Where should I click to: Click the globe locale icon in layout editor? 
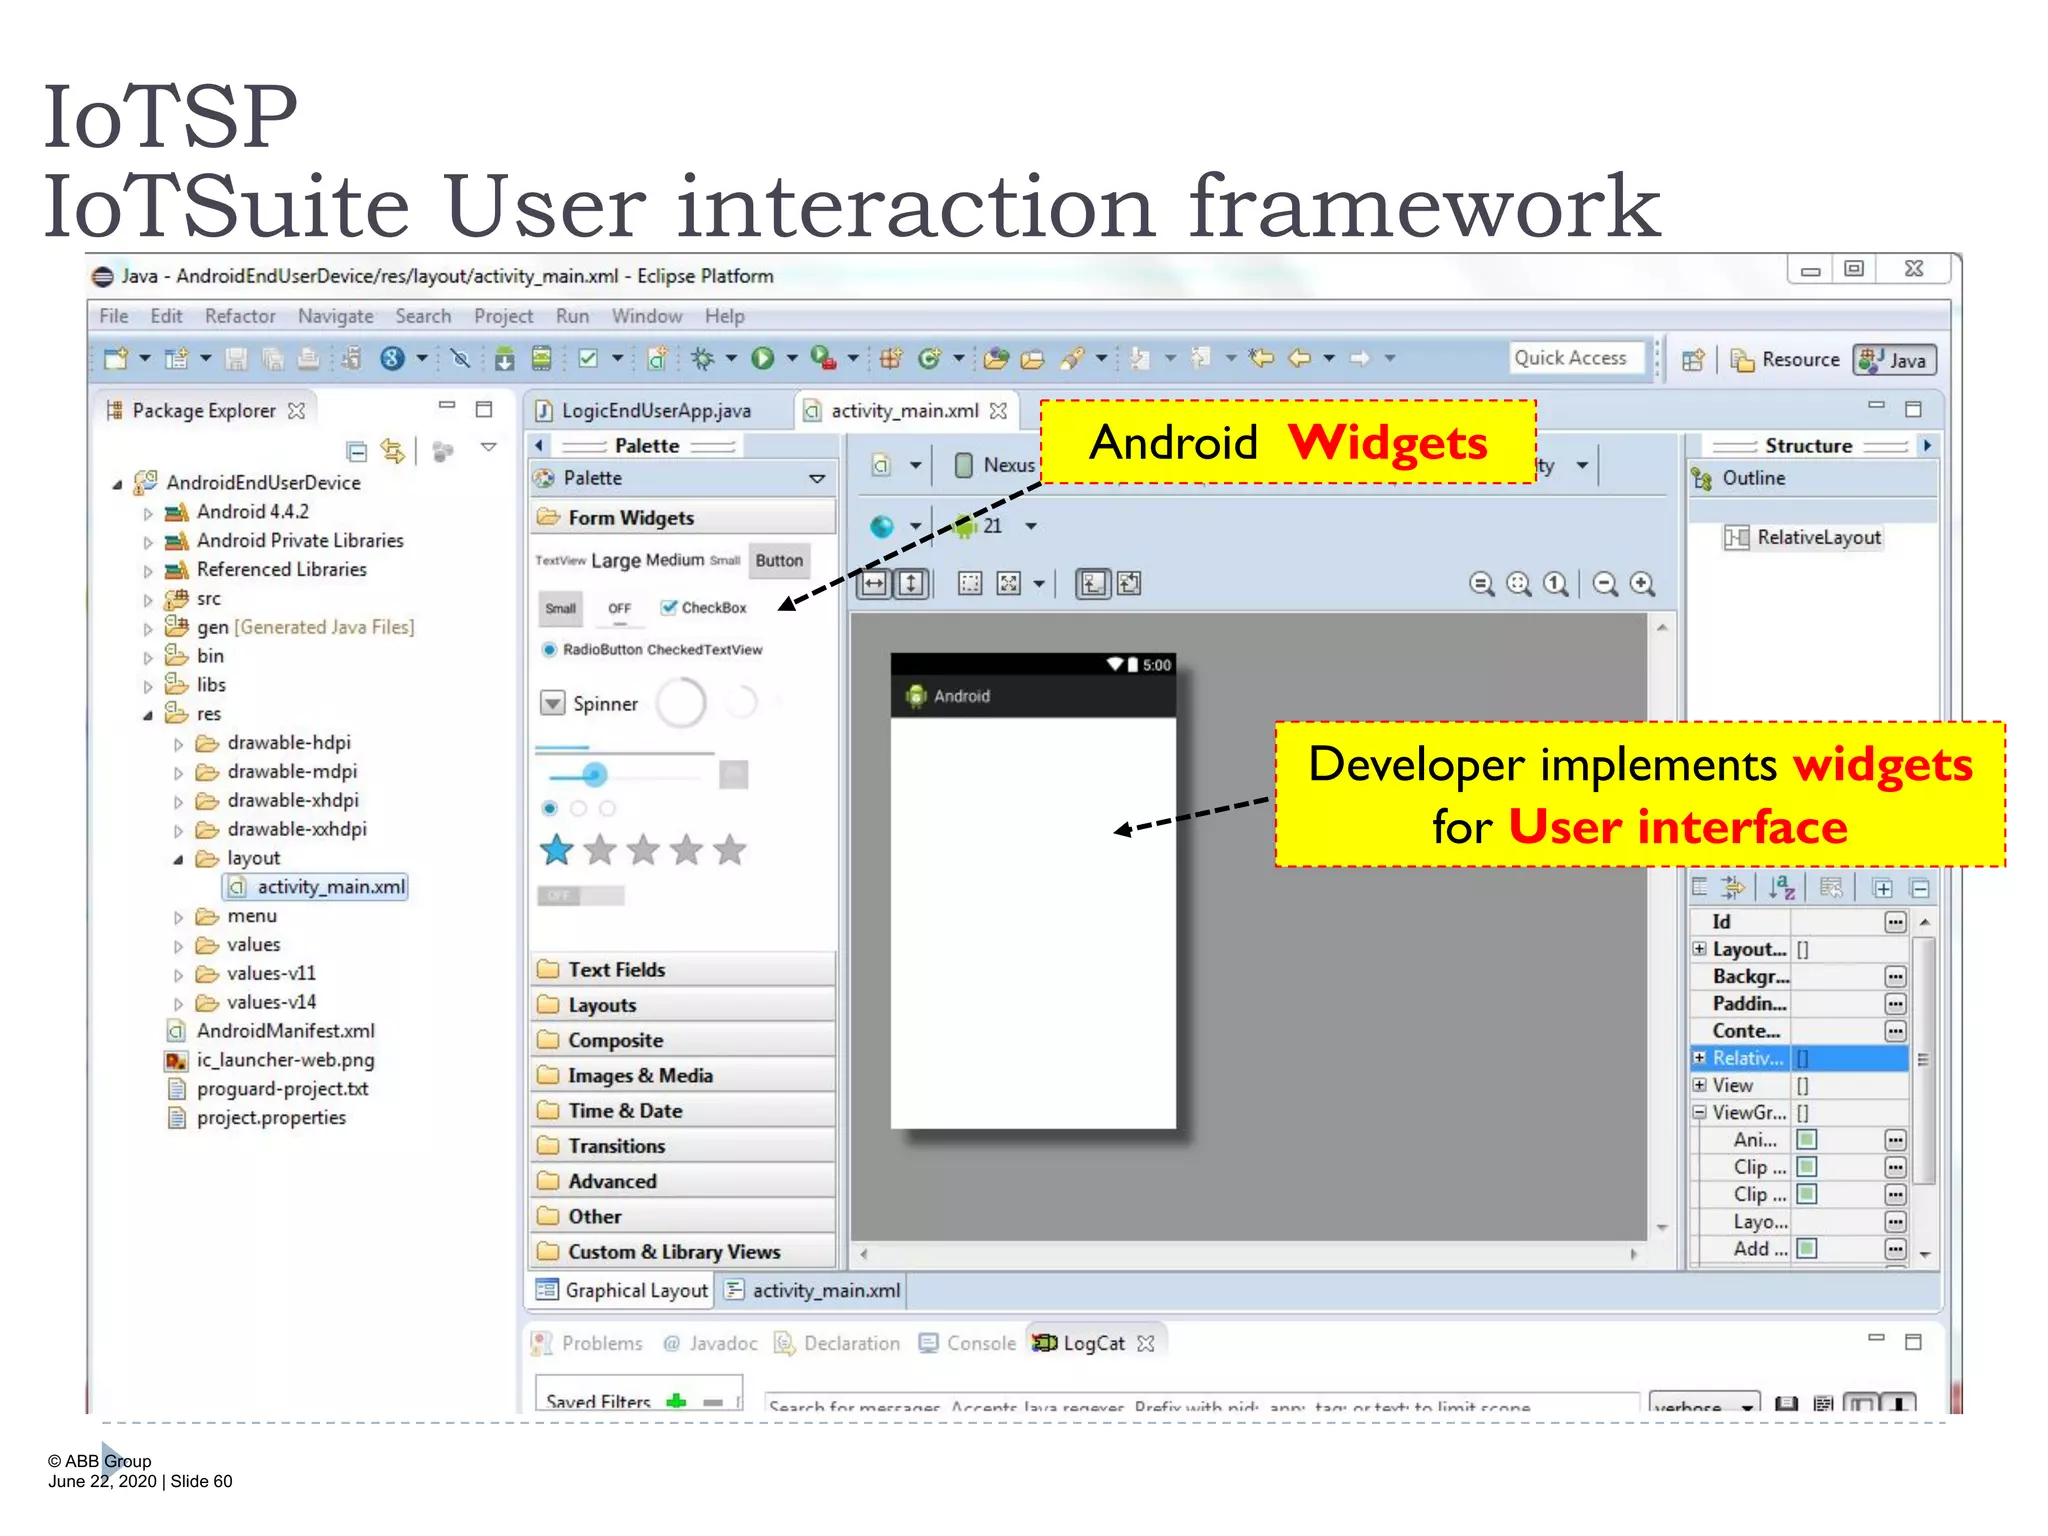882,526
